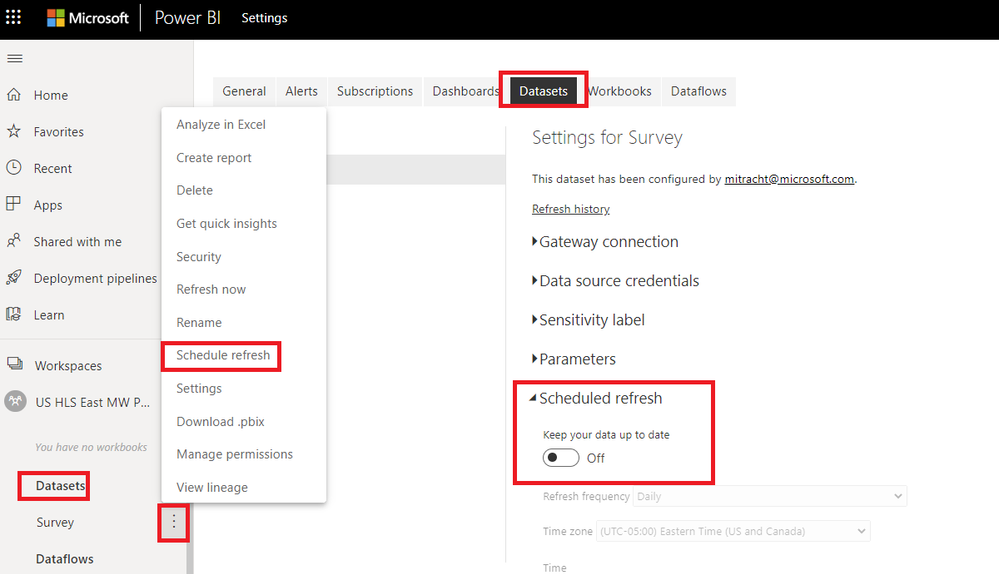Click the Home house icon
The height and width of the screenshot is (574, 999).
[13, 95]
